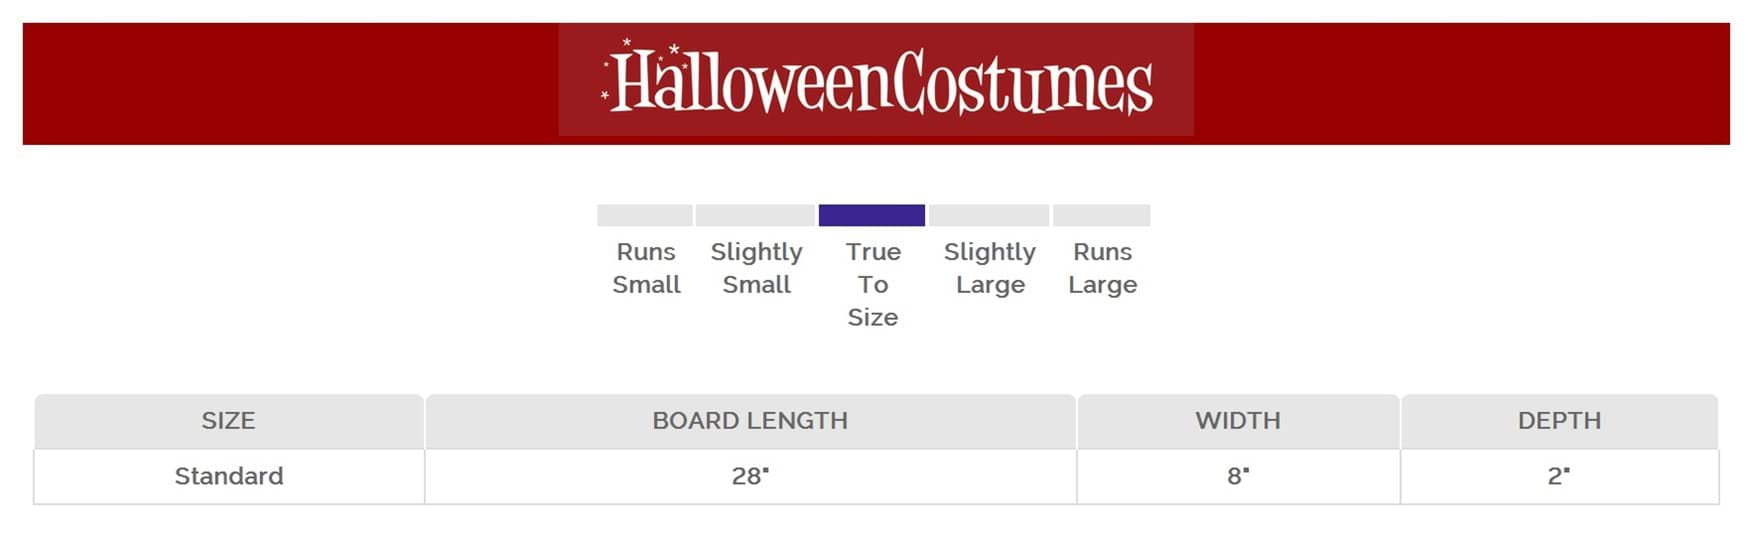Click the DEPTH column header

click(1559, 421)
